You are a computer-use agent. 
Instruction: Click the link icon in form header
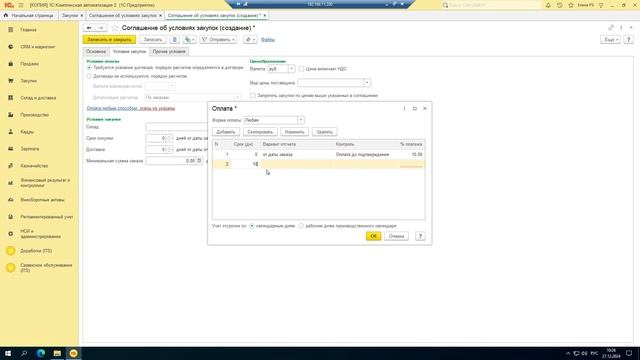pos(611,28)
